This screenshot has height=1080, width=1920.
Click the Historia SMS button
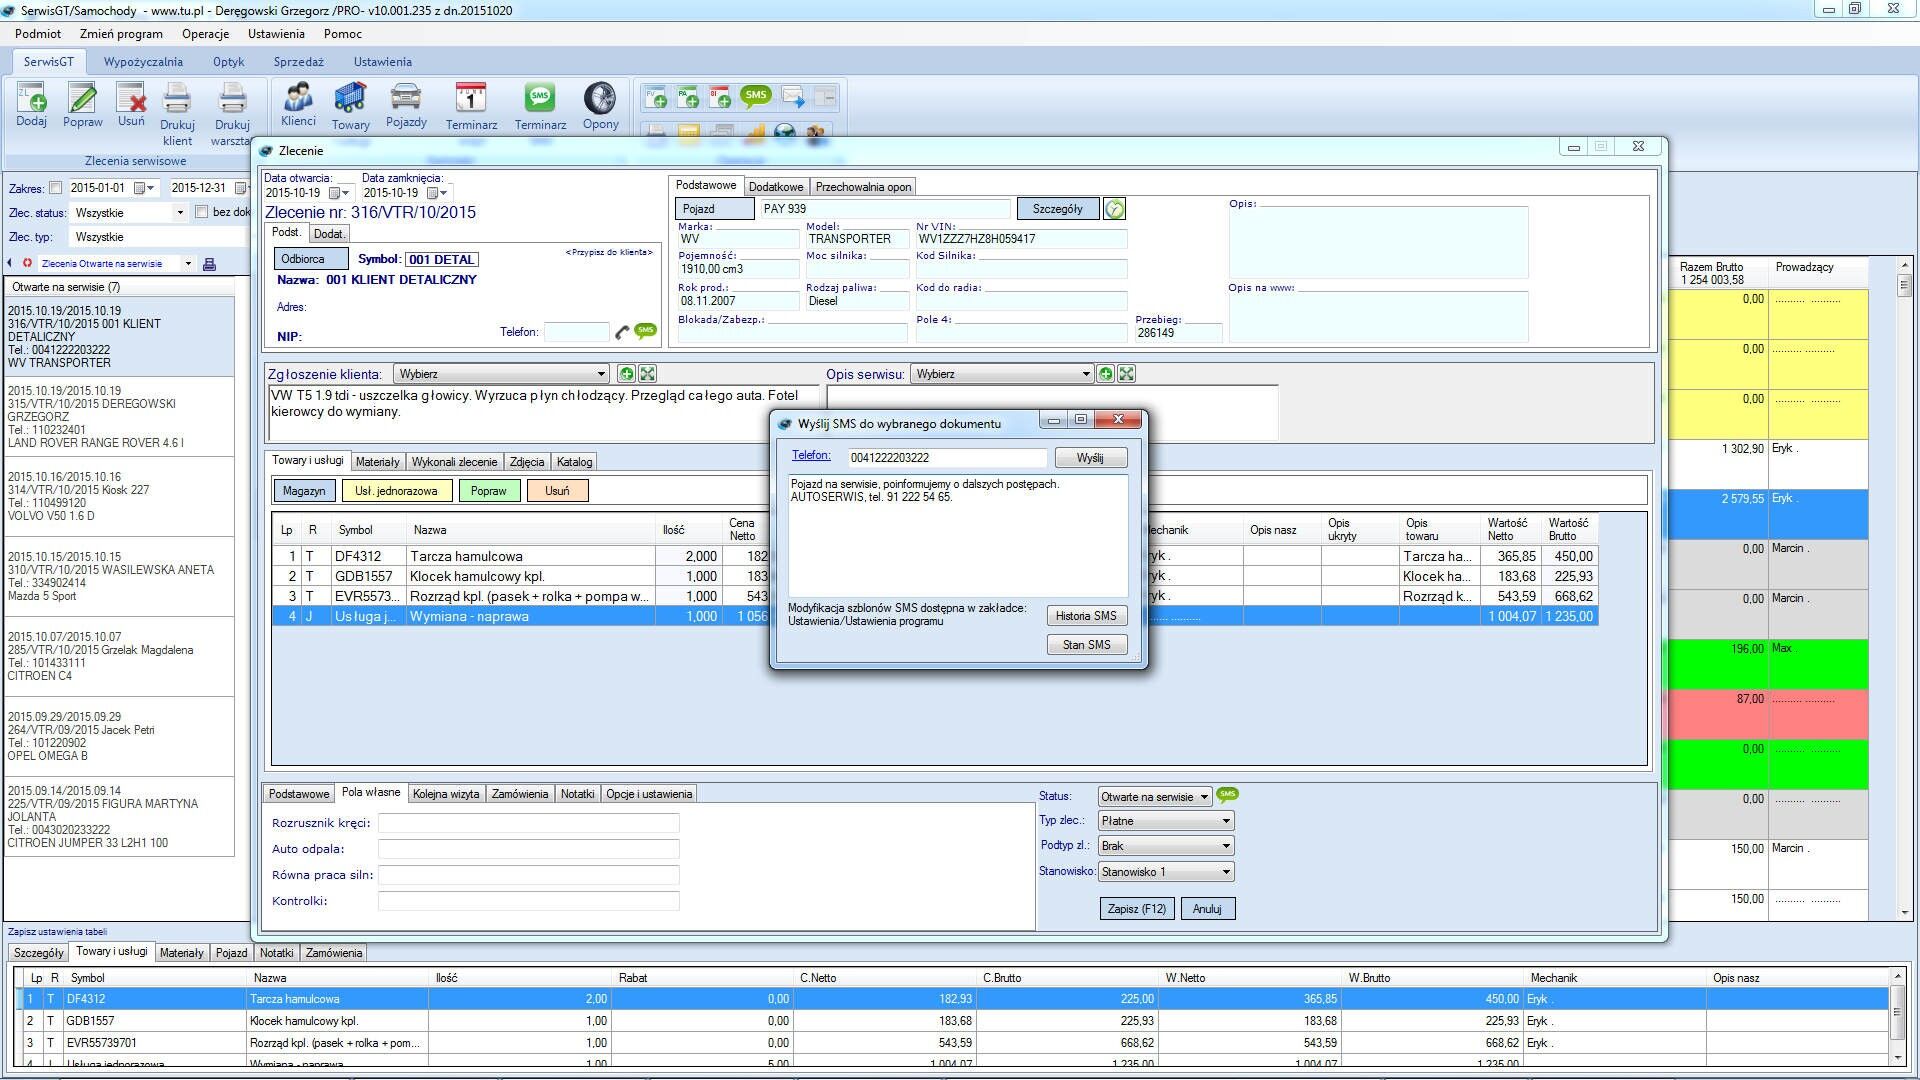pyautogui.click(x=1086, y=616)
